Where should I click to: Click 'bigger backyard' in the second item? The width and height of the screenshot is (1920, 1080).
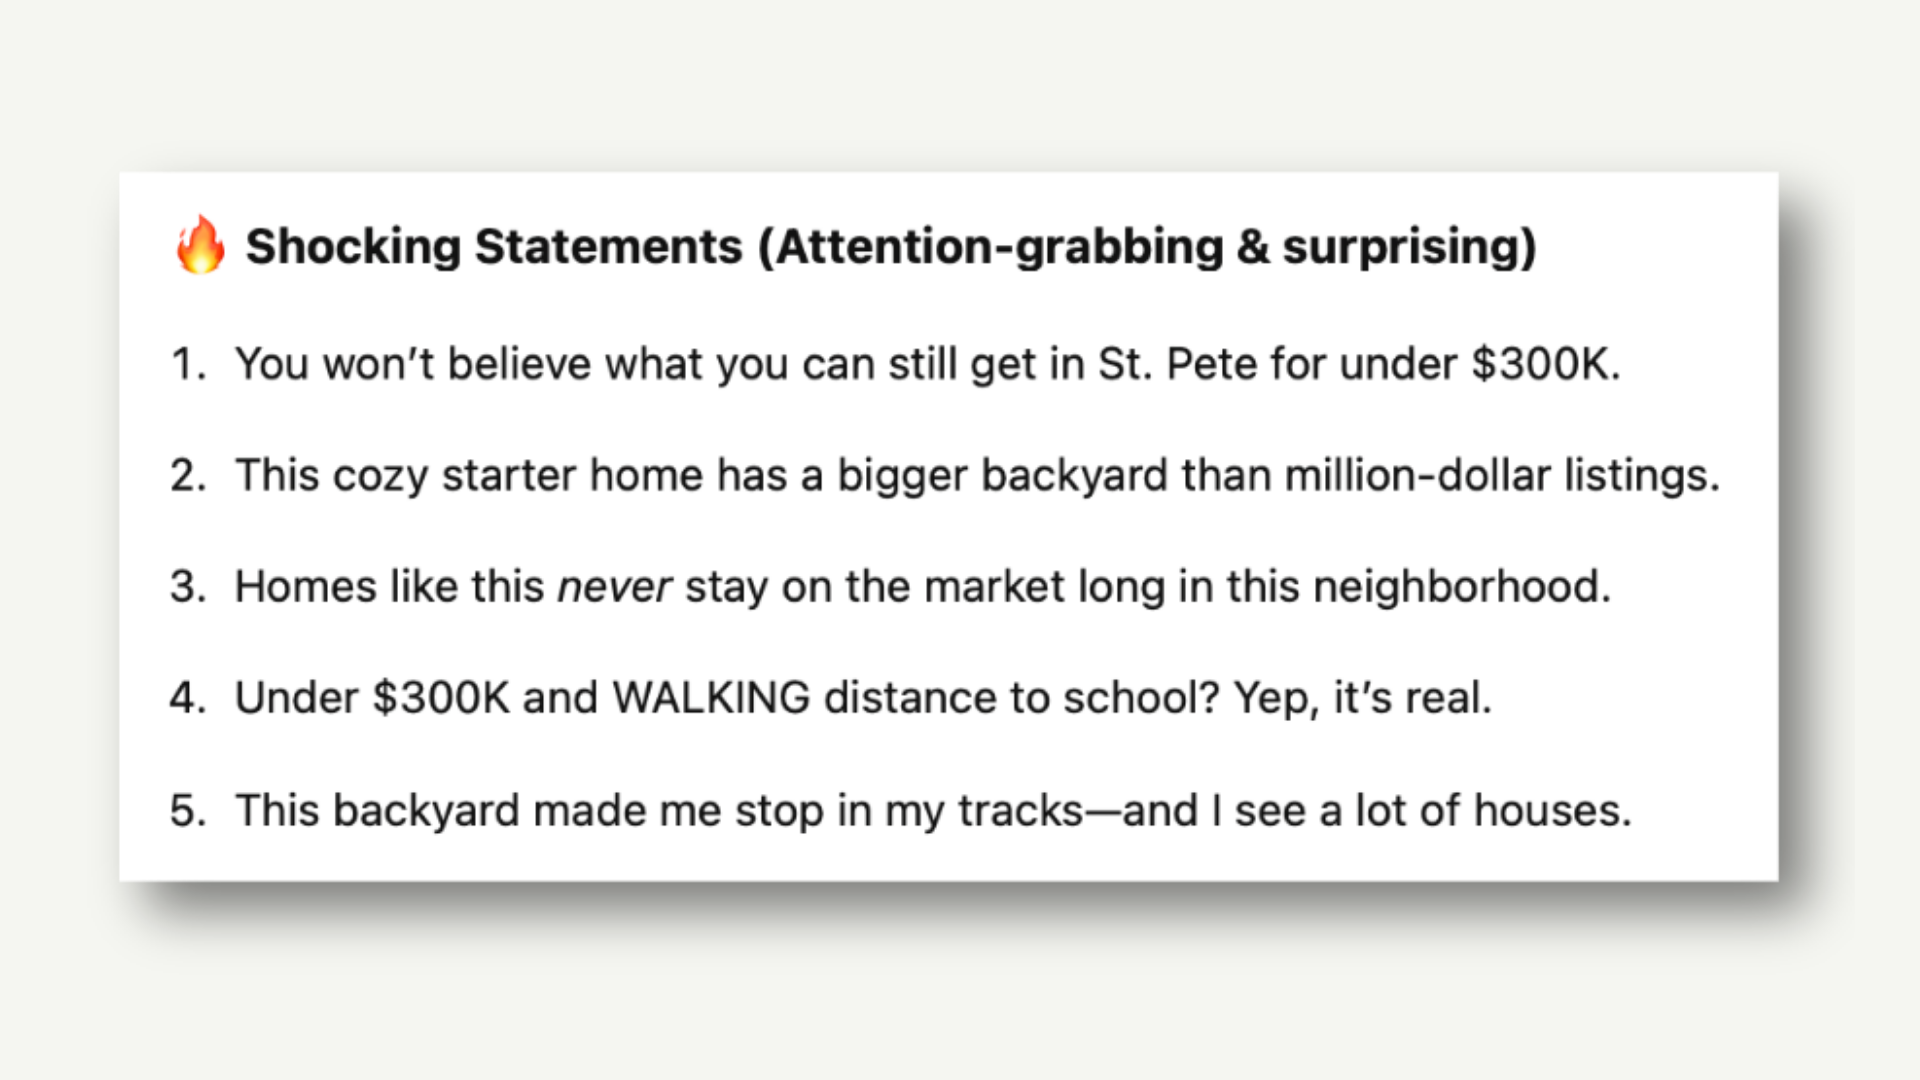[x=1002, y=475]
